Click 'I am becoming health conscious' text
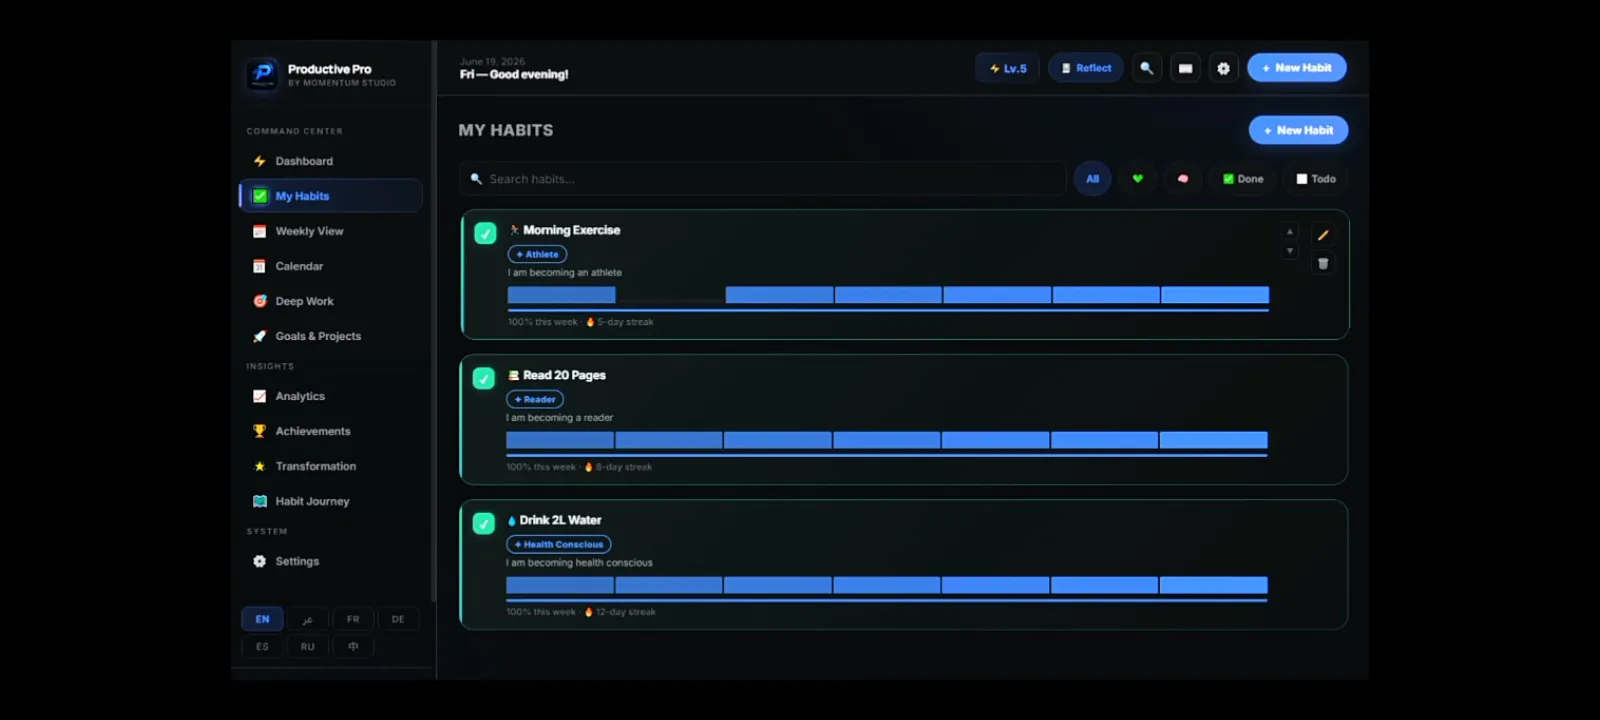This screenshot has height=720, width=1600. tap(580, 563)
